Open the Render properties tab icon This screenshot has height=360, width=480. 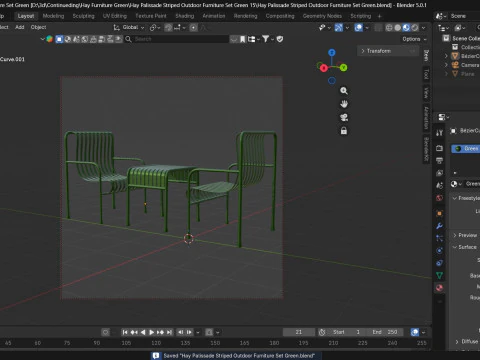439,148
